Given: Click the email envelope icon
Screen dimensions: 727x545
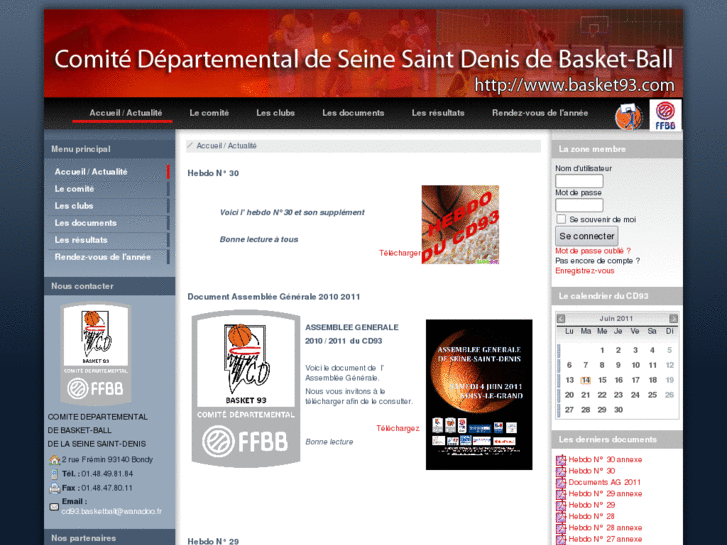Looking at the screenshot, I should (54, 507).
